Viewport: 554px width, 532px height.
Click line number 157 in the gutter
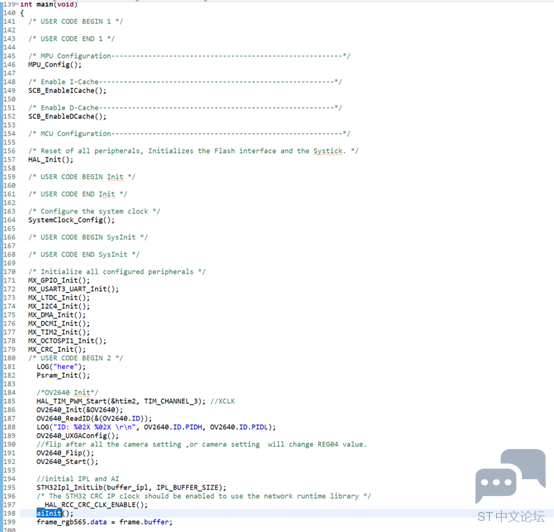[x=9, y=160]
